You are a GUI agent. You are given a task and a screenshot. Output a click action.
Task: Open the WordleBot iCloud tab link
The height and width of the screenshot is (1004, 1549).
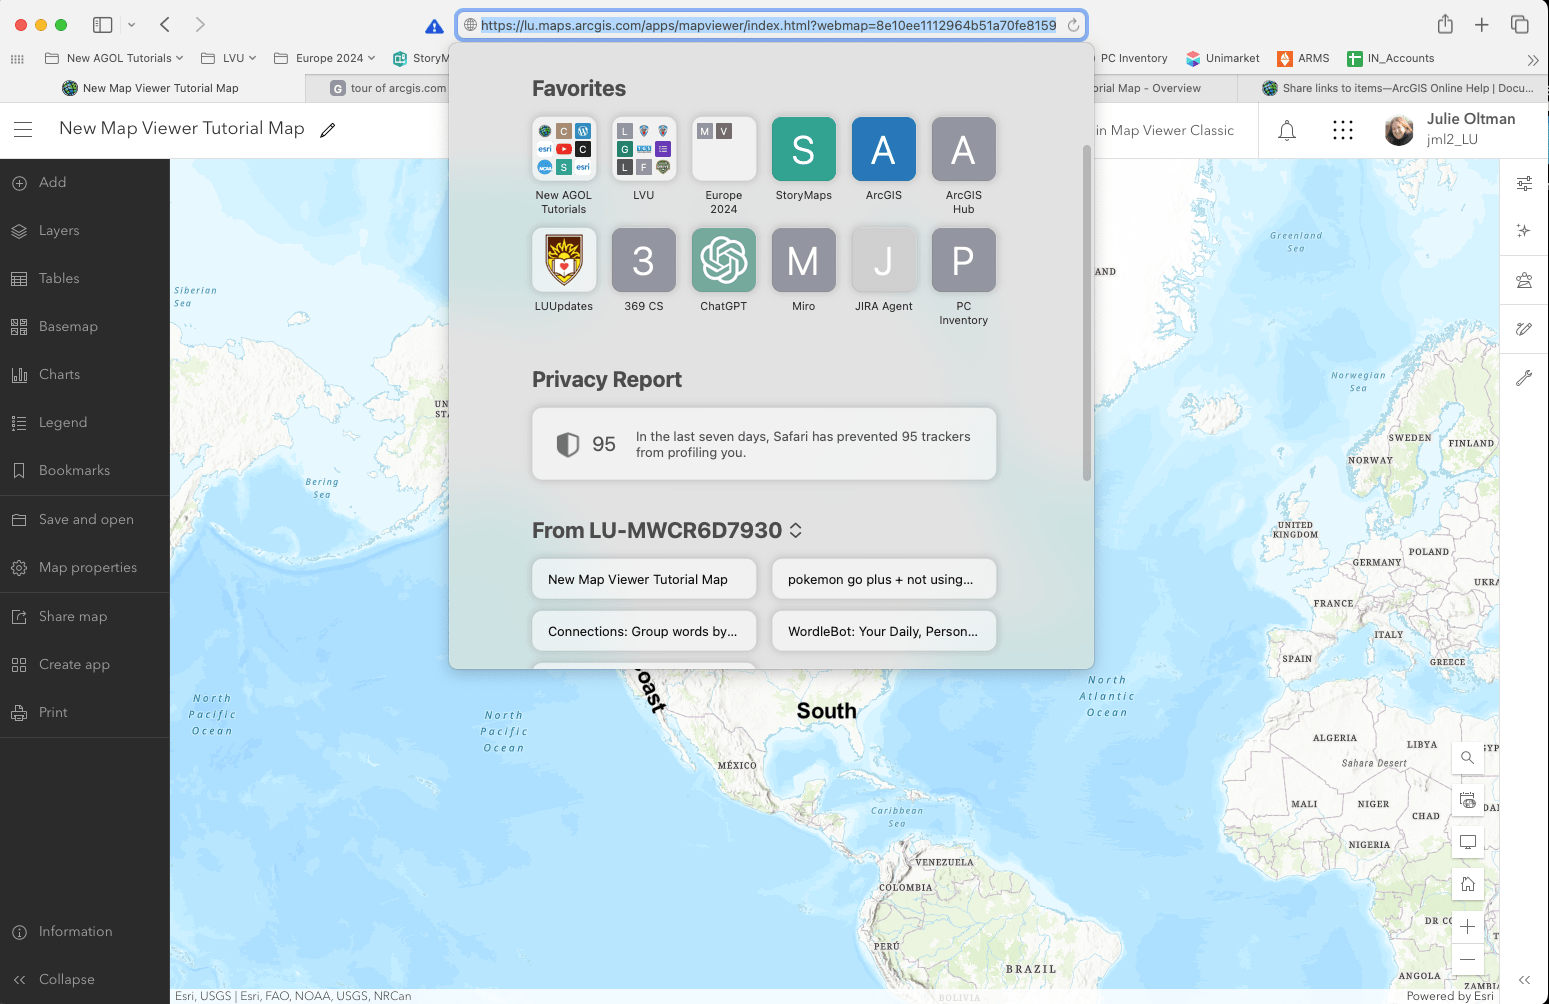(883, 632)
